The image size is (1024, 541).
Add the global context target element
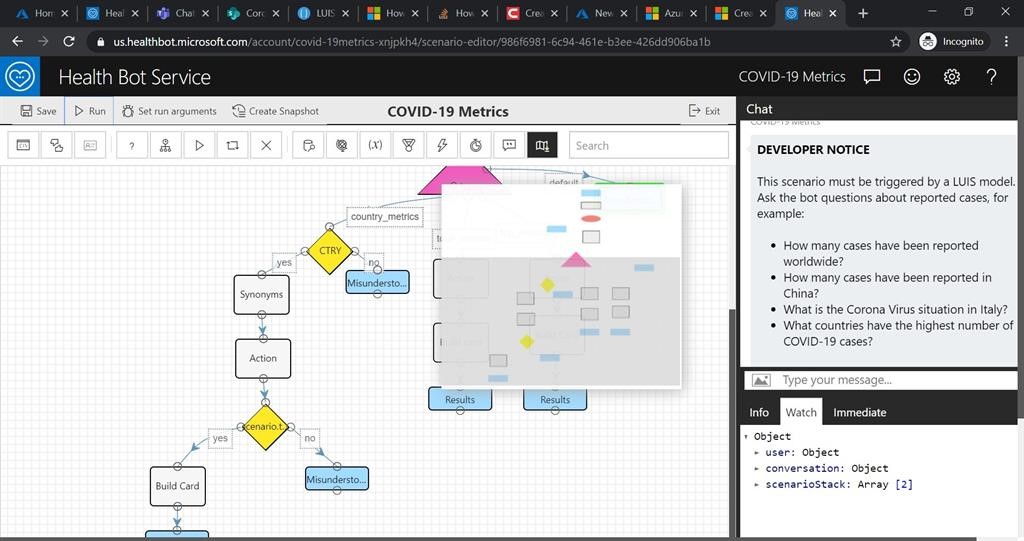(x=342, y=145)
